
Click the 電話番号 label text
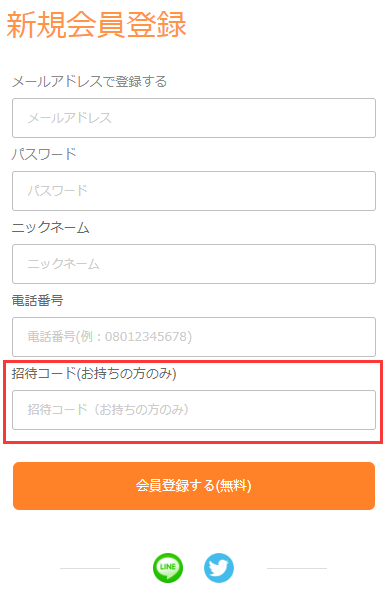click(x=38, y=300)
